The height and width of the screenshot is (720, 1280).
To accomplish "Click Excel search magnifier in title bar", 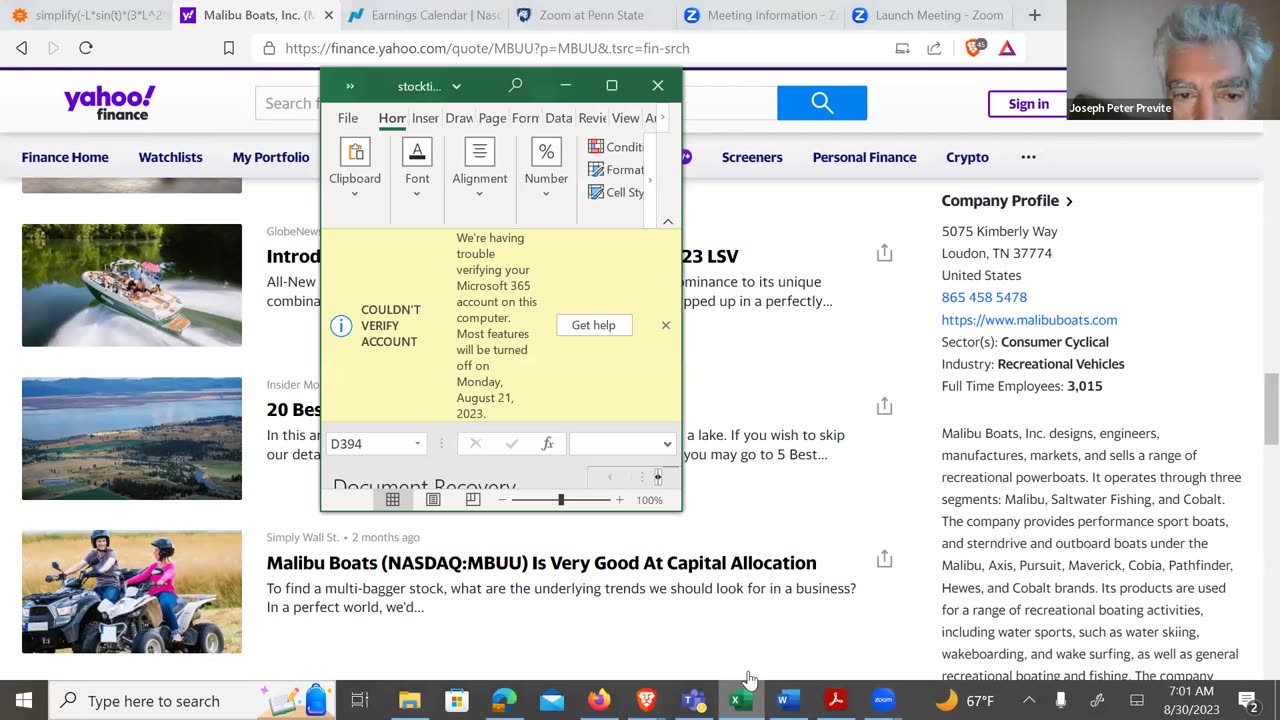I will [x=515, y=86].
